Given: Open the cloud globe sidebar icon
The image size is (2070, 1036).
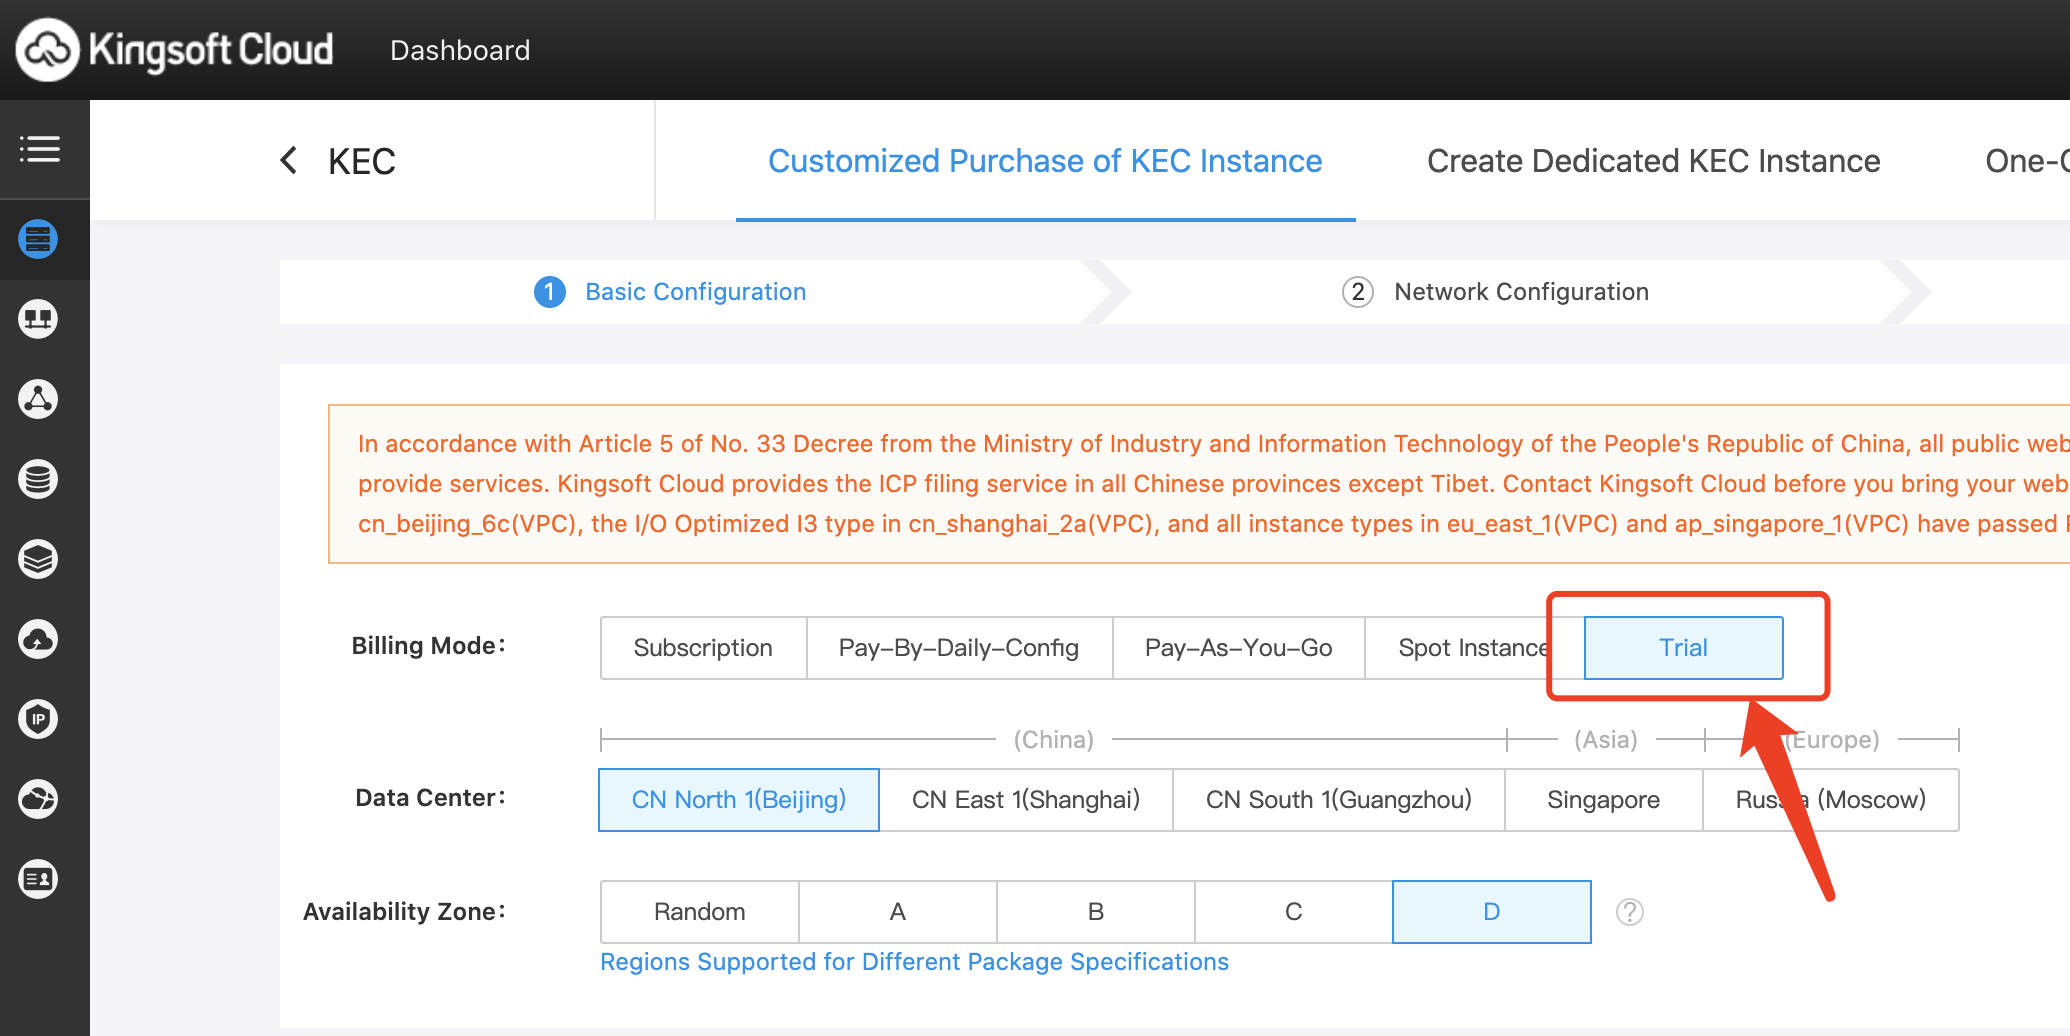Looking at the screenshot, I should click(38, 799).
